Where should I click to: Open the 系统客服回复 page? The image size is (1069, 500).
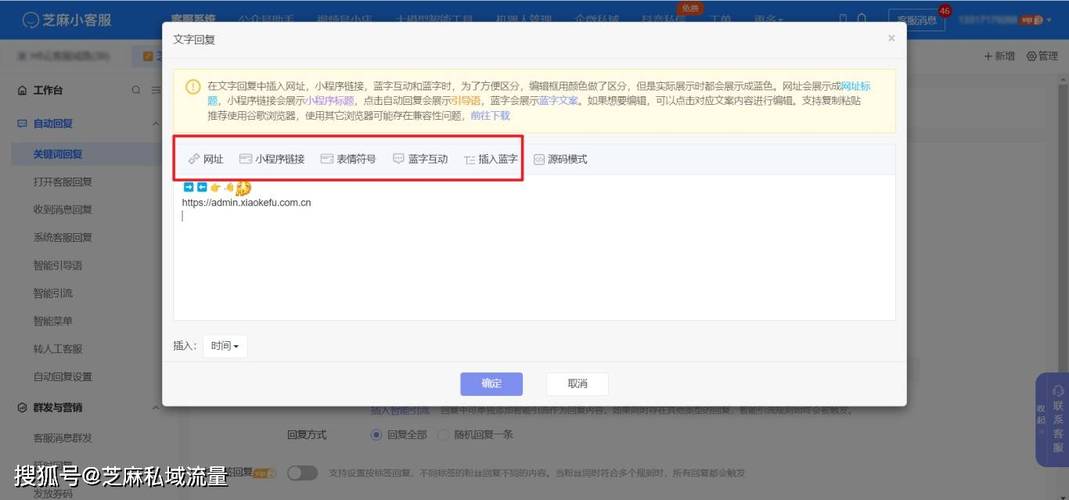(63, 237)
